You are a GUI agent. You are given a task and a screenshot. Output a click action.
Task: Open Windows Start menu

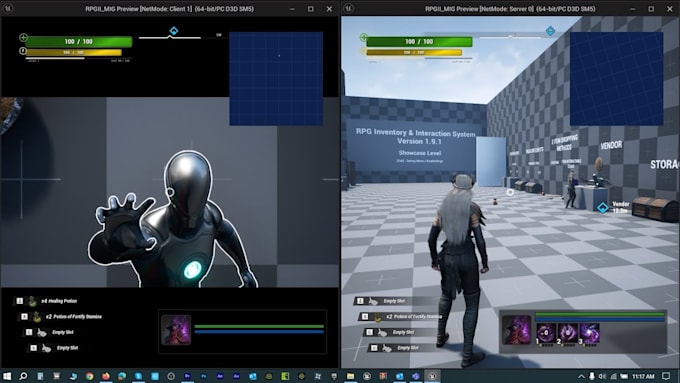click(x=7, y=376)
